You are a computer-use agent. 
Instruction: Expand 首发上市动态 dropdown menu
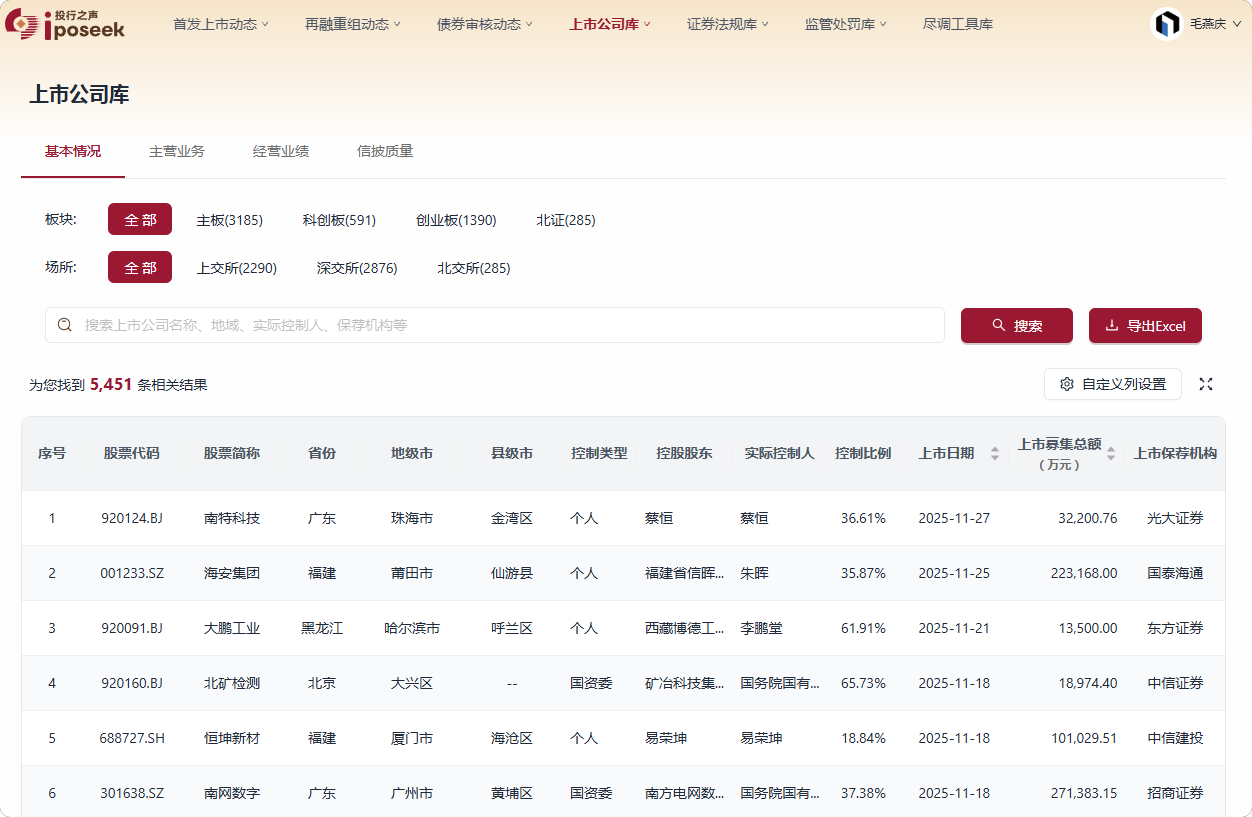pyautogui.click(x=221, y=24)
